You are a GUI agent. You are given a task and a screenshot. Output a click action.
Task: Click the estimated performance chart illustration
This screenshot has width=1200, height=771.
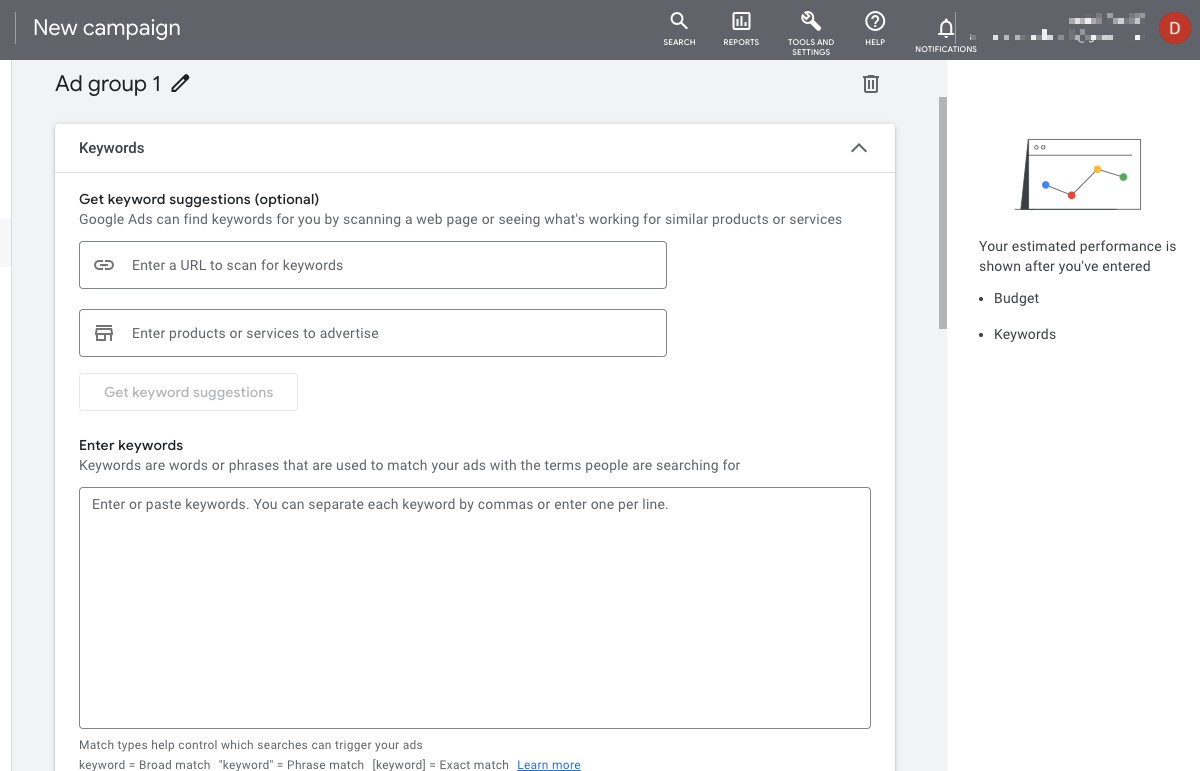1079,175
